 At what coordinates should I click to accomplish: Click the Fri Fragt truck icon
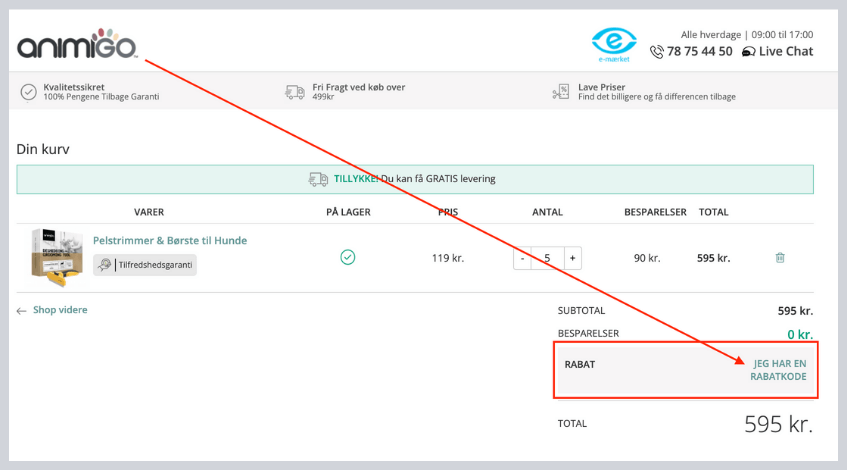[x=295, y=92]
